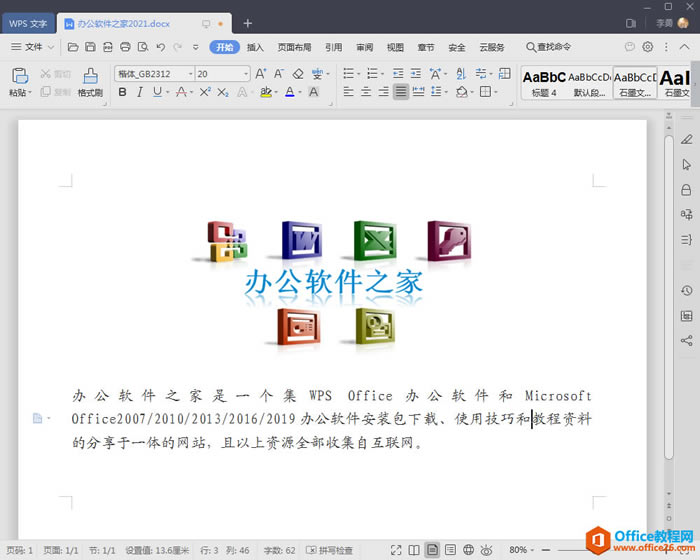Export document to PDF

108,47
